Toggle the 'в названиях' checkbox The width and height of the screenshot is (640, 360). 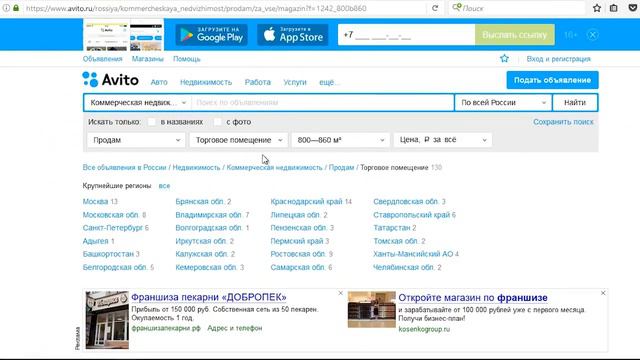click(x=151, y=122)
